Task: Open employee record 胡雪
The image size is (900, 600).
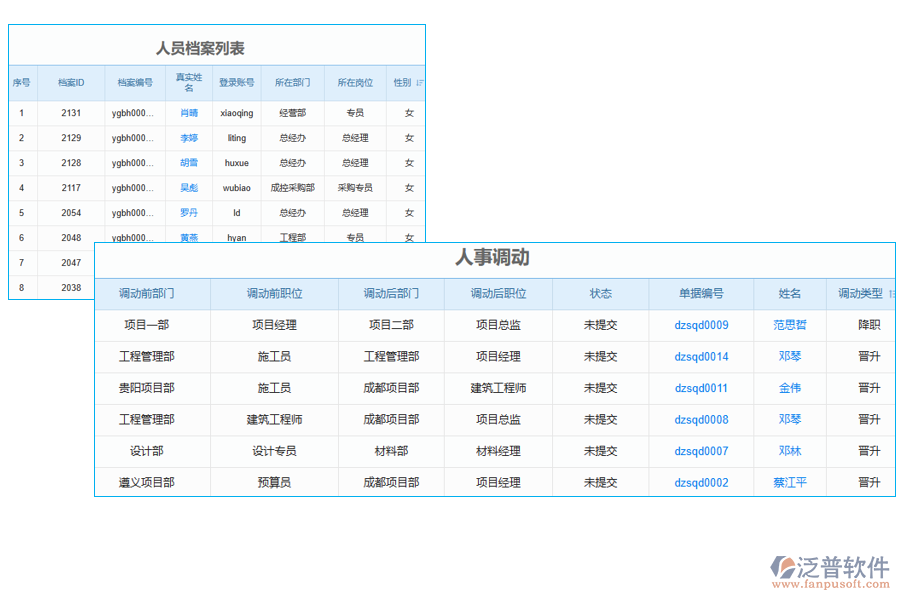Action: pos(189,162)
